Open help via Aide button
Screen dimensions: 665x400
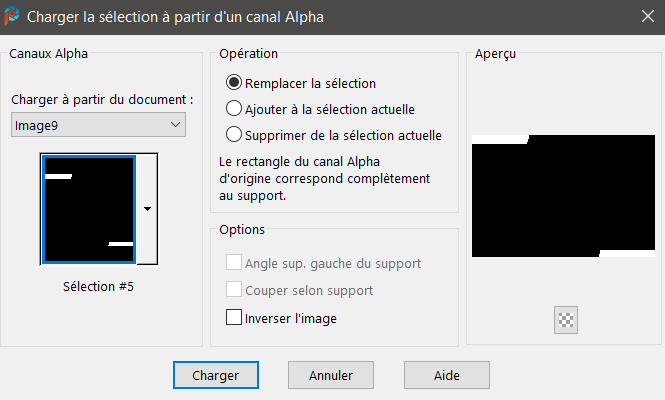(x=446, y=375)
